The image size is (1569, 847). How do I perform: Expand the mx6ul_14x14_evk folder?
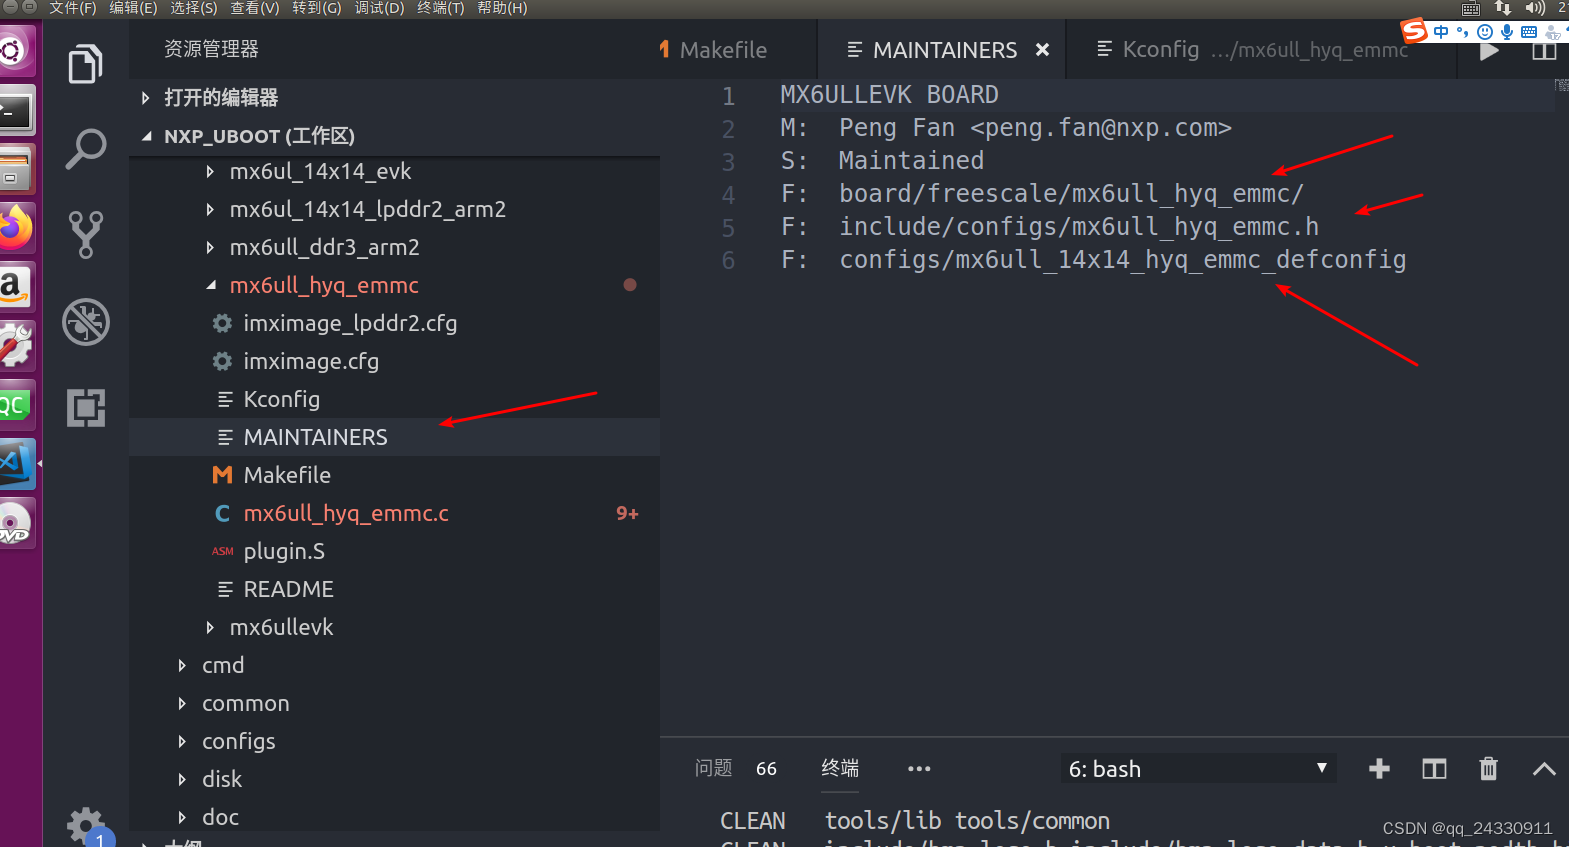coord(320,171)
